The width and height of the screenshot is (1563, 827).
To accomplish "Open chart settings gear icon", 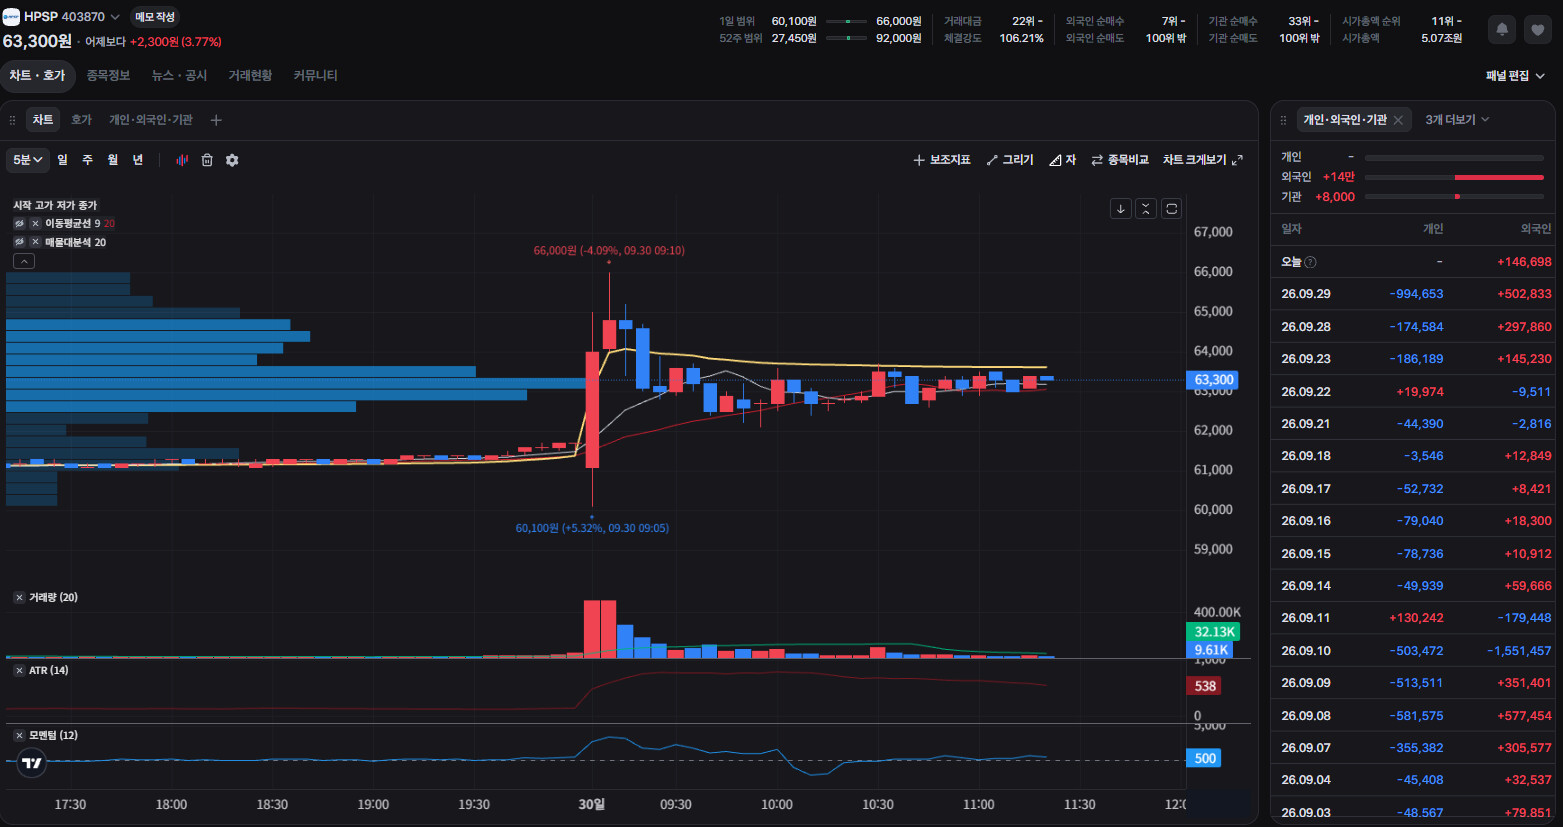I will pyautogui.click(x=232, y=160).
